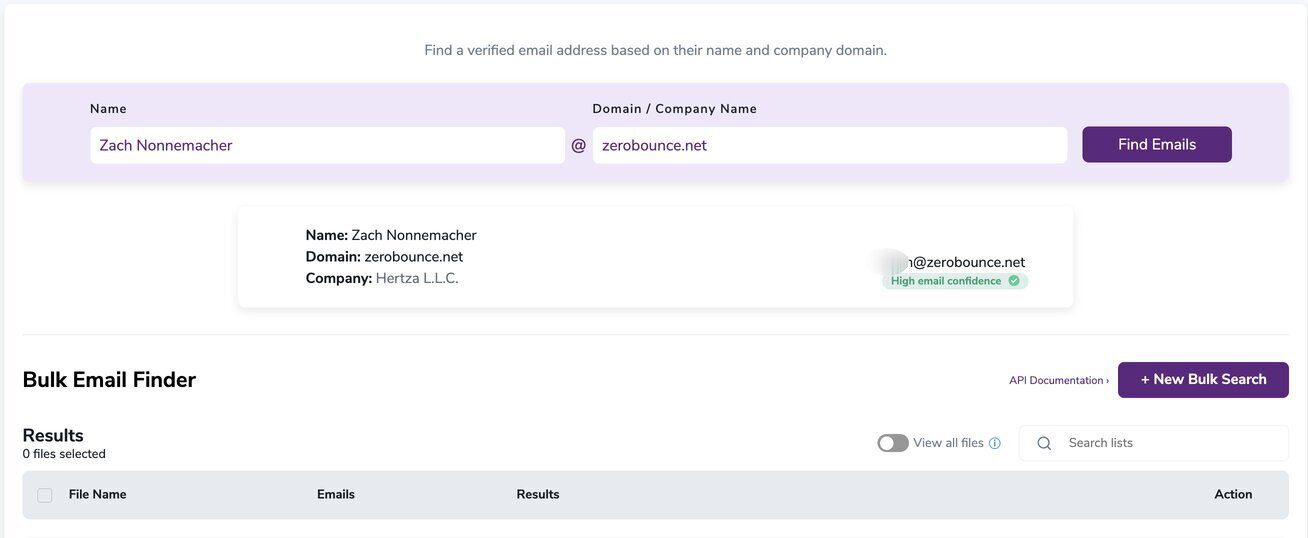This screenshot has height=538, width=1308.
Task: Check the select-all files checkbox
Action: pyautogui.click(x=45, y=495)
